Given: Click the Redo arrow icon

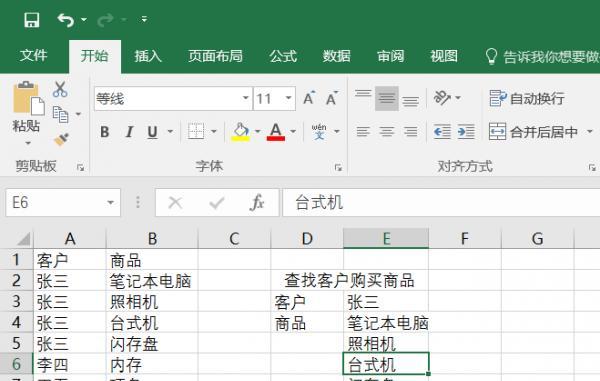Looking at the screenshot, I should (x=105, y=20).
